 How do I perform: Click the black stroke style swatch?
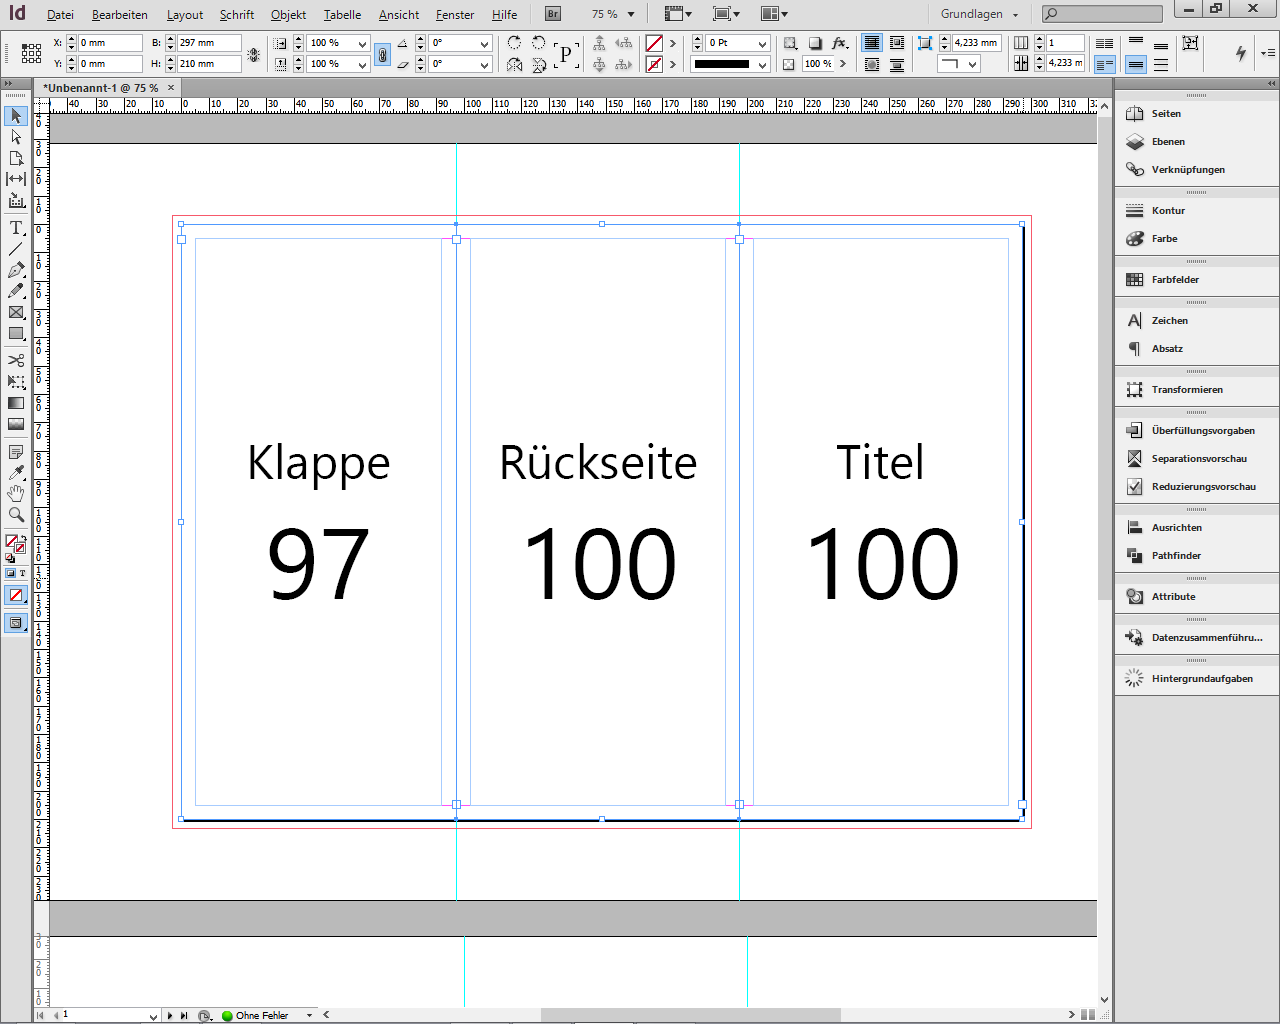[721, 64]
